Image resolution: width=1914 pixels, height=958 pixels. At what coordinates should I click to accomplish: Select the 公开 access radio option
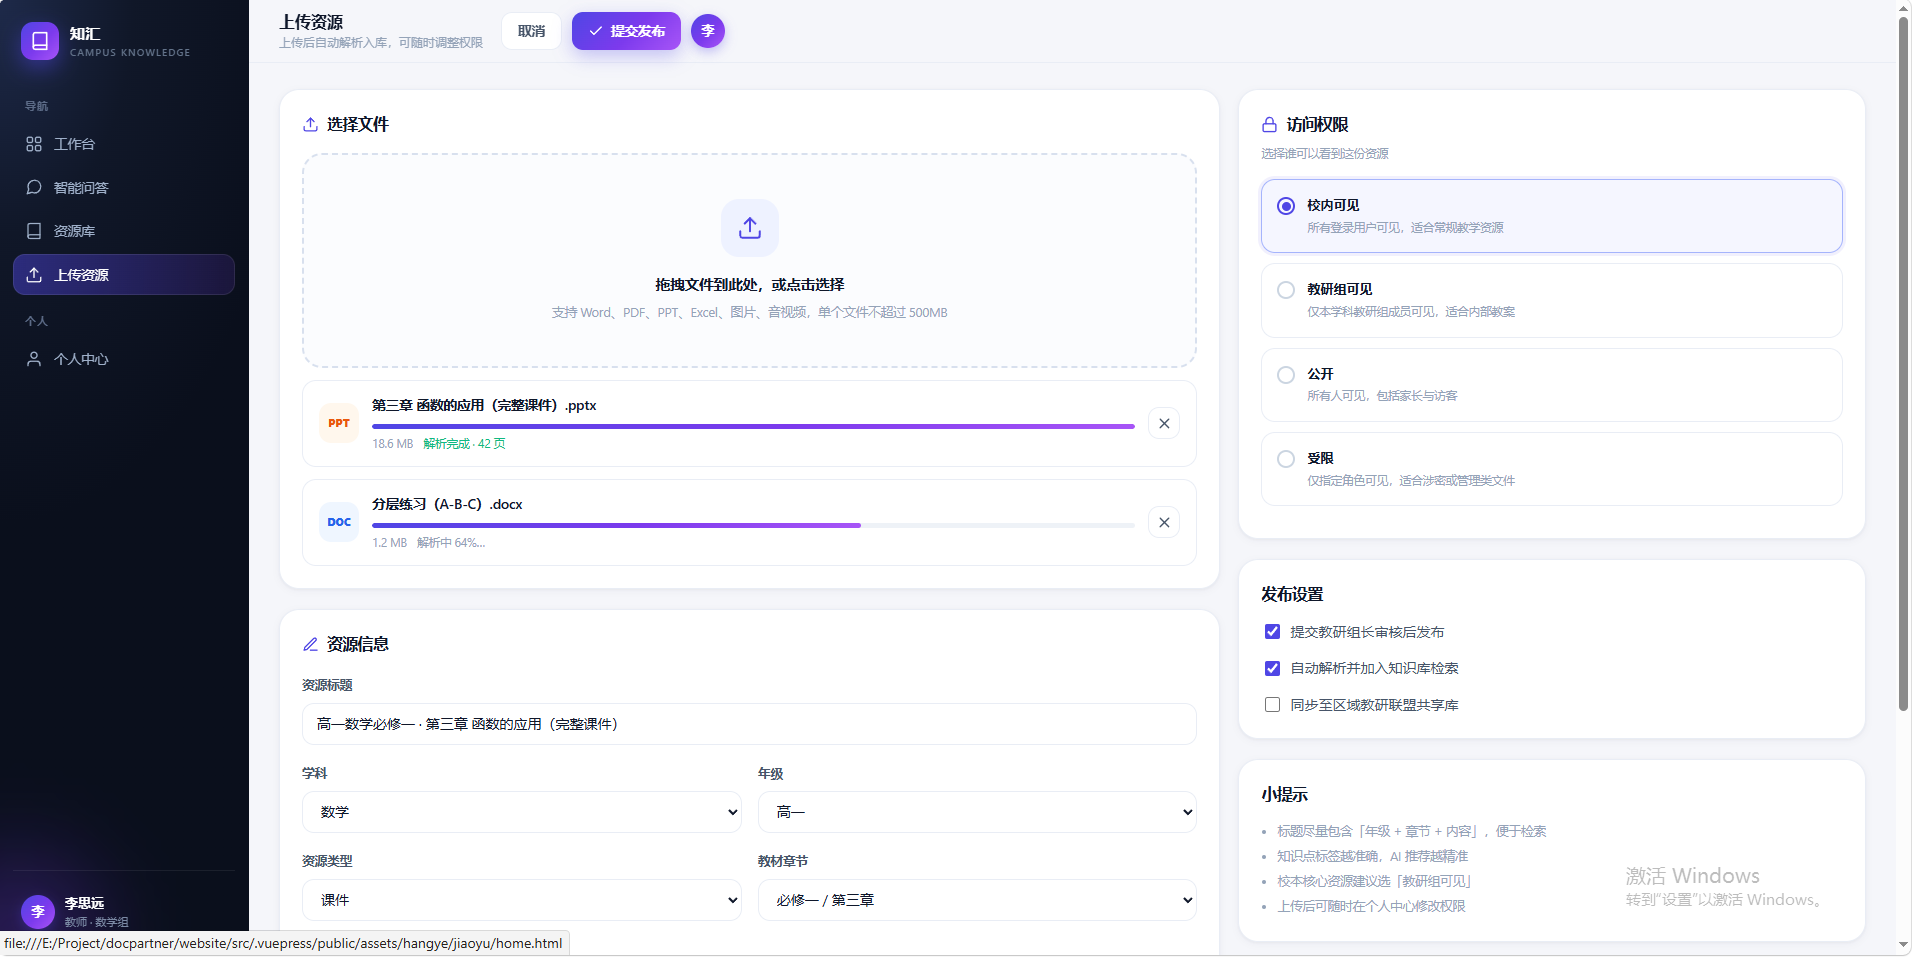point(1286,375)
